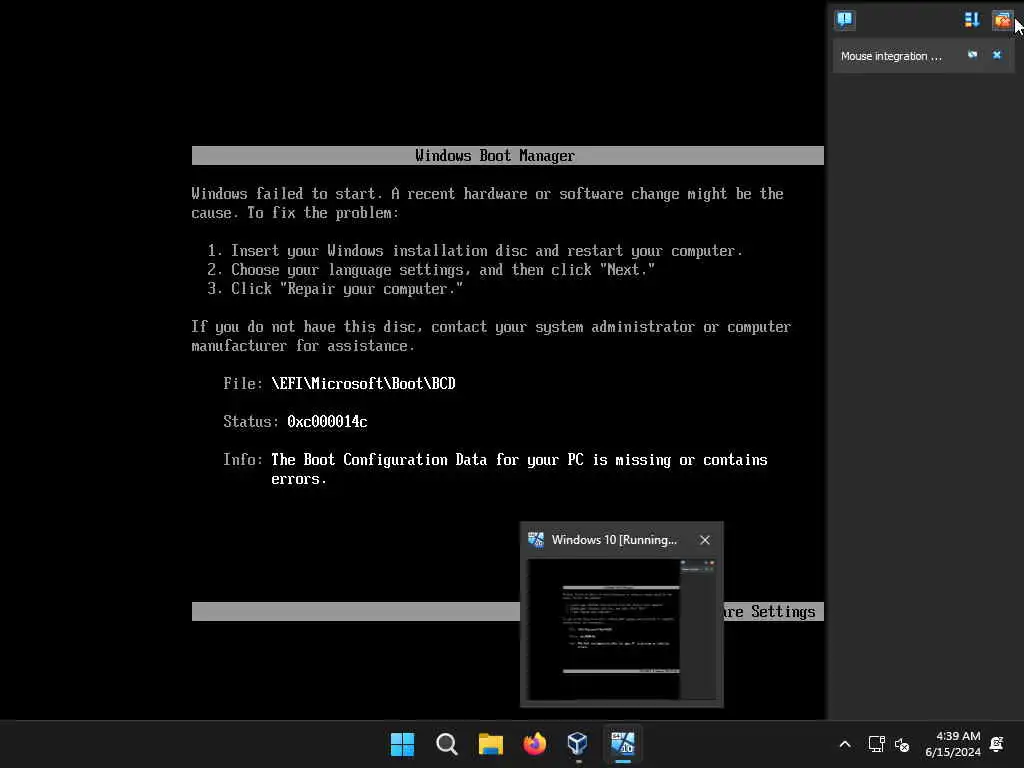Expand the hidden system tray icons
The image size is (1024, 768).
point(844,744)
